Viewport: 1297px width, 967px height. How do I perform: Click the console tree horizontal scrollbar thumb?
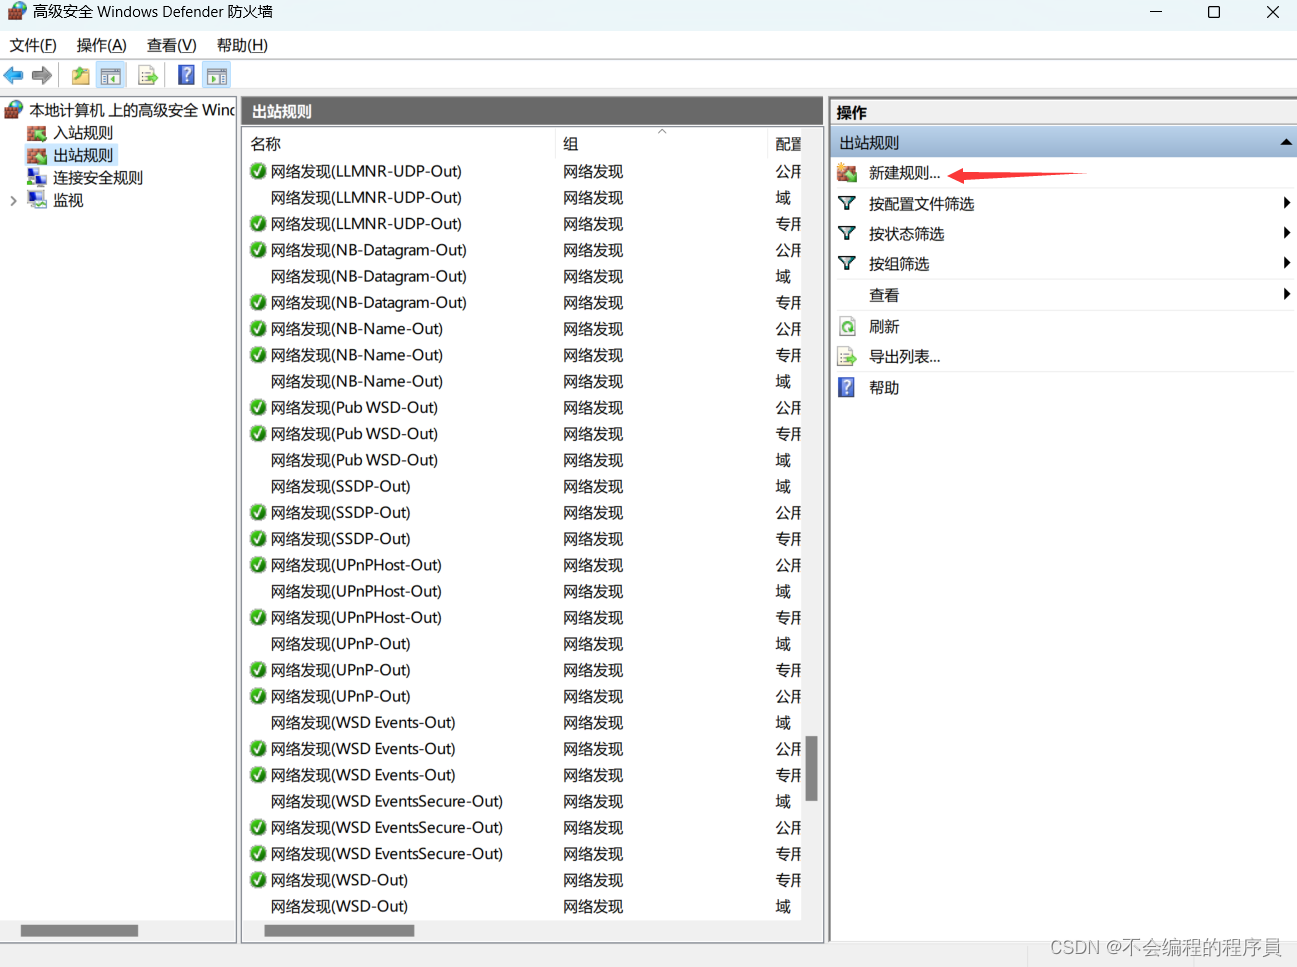click(x=79, y=931)
